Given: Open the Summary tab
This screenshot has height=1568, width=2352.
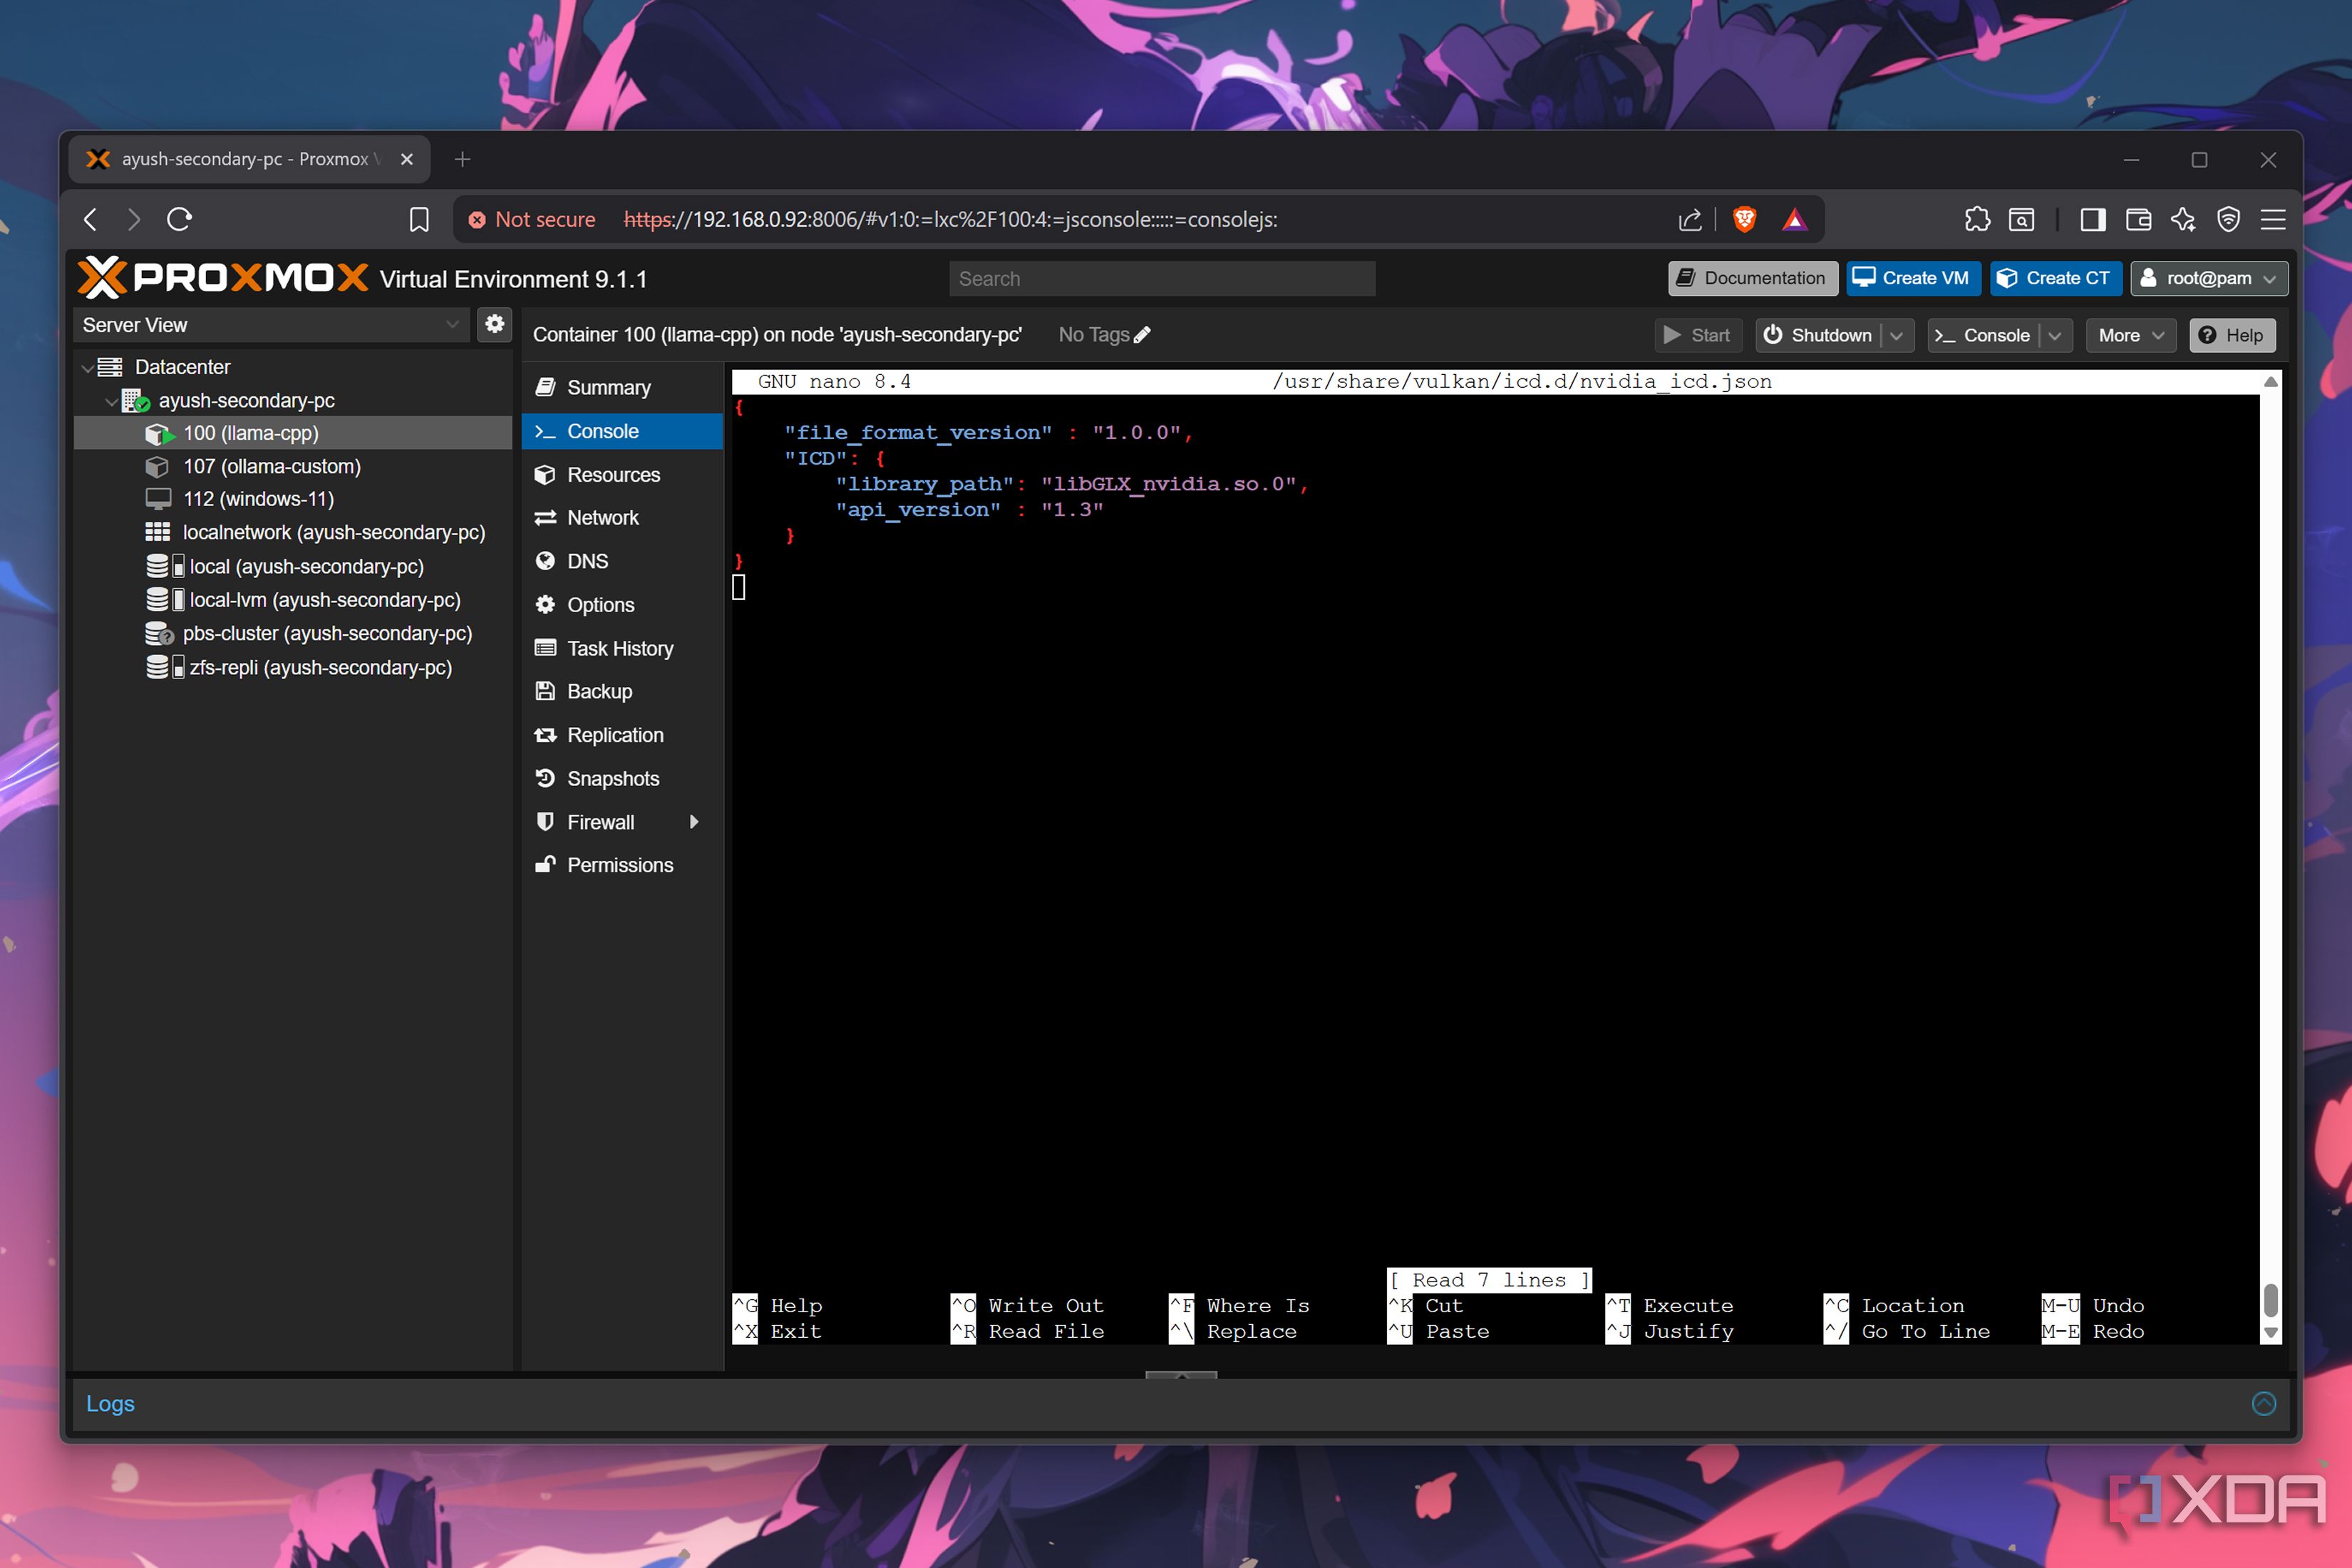Looking at the screenshot, I should click(622, 387).
